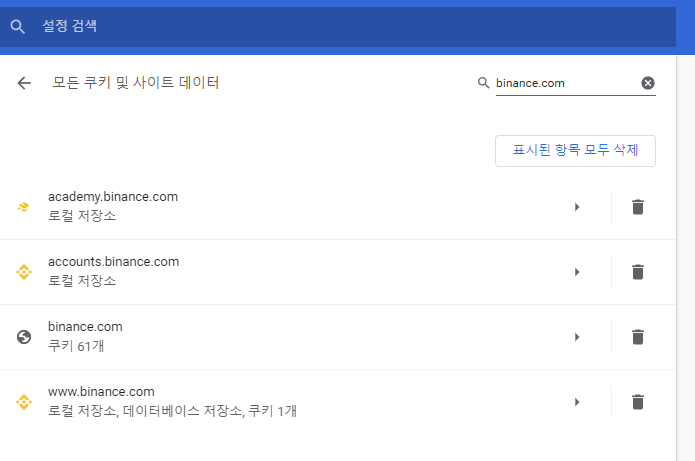Expand the accounts.binance.com details arrow
Screen dimensions: 695x461
pos(577,272)
